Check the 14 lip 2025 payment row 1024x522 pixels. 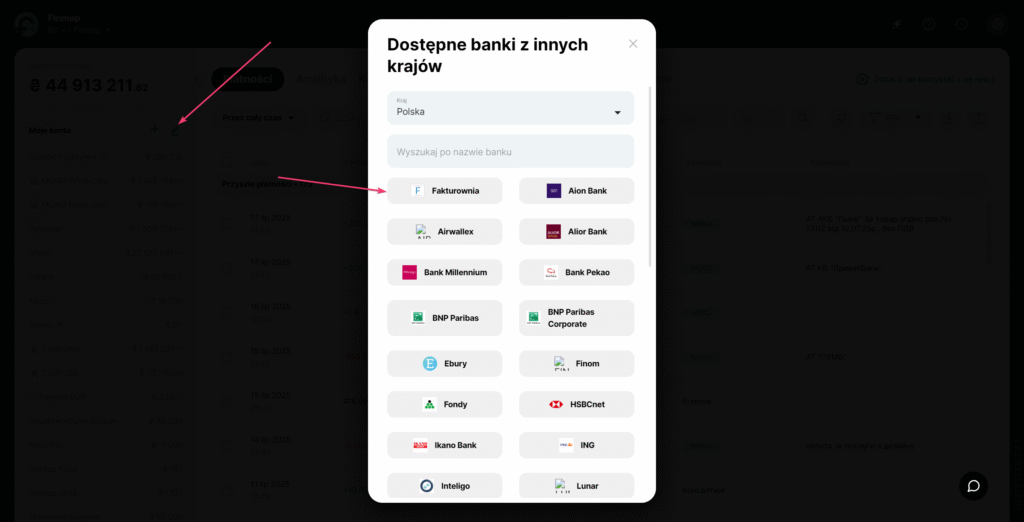coord(227,446)
